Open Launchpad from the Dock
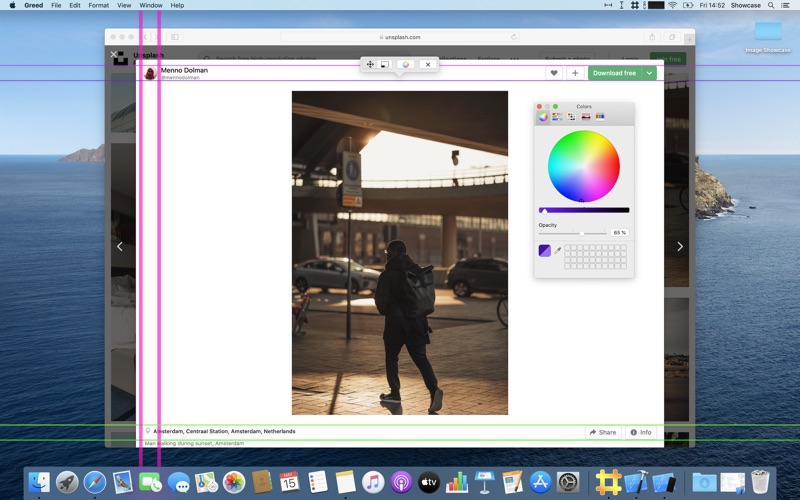Image resolution: width=800 pixels, height=500 pixels. (x=67, y=482)
